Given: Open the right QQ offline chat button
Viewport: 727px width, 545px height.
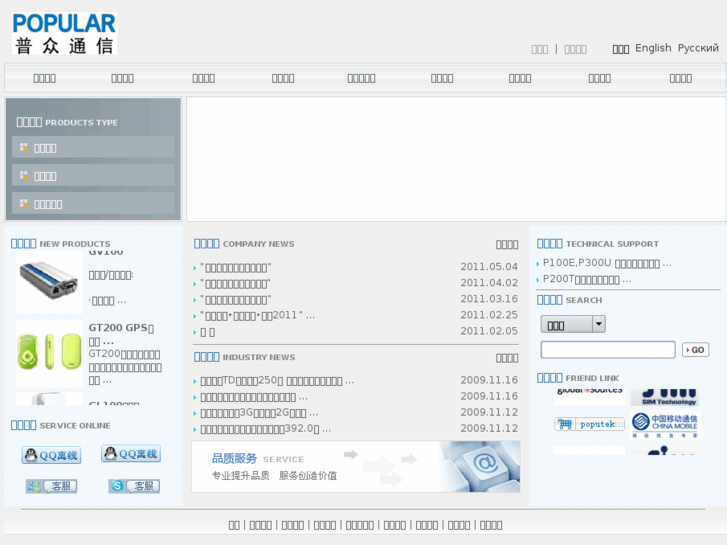Looking at the screenshot, I should pyautogui.click(x=131, y=453).
